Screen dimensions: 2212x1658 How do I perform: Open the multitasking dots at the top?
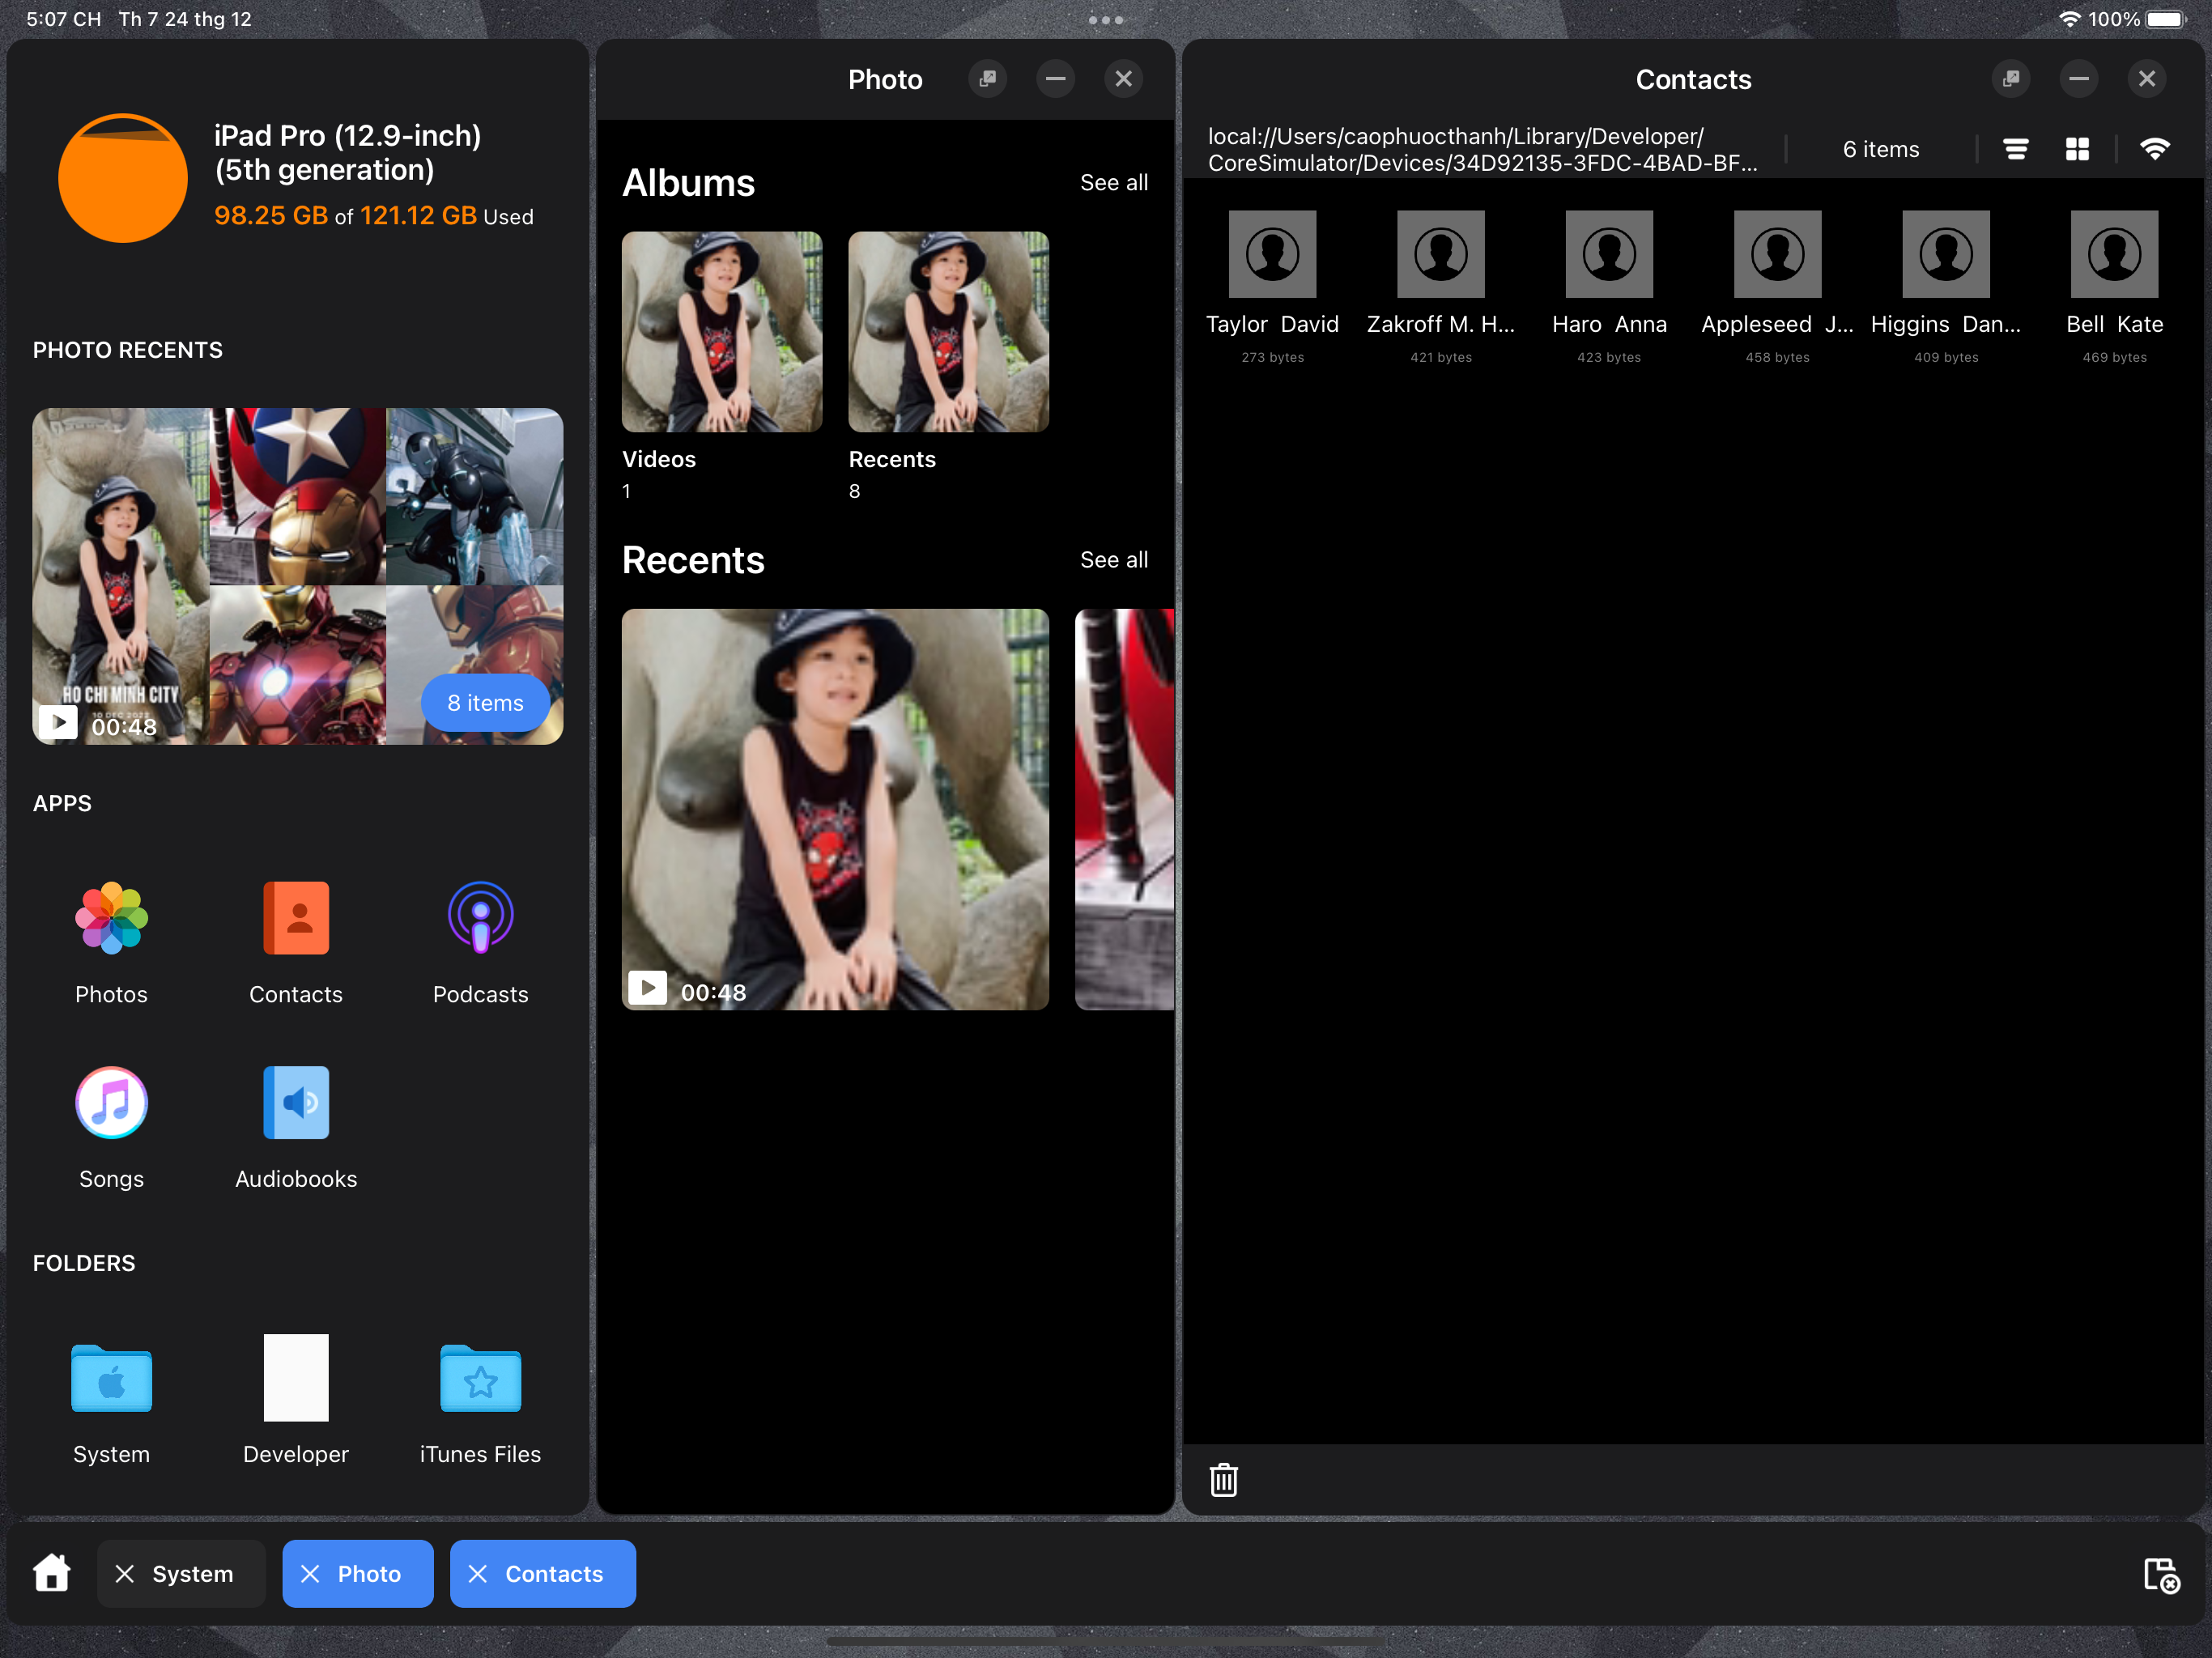(1106, 19)
